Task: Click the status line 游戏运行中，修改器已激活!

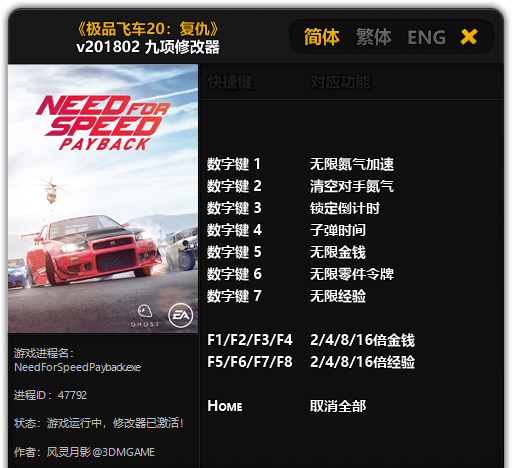Action: [99, 423]
